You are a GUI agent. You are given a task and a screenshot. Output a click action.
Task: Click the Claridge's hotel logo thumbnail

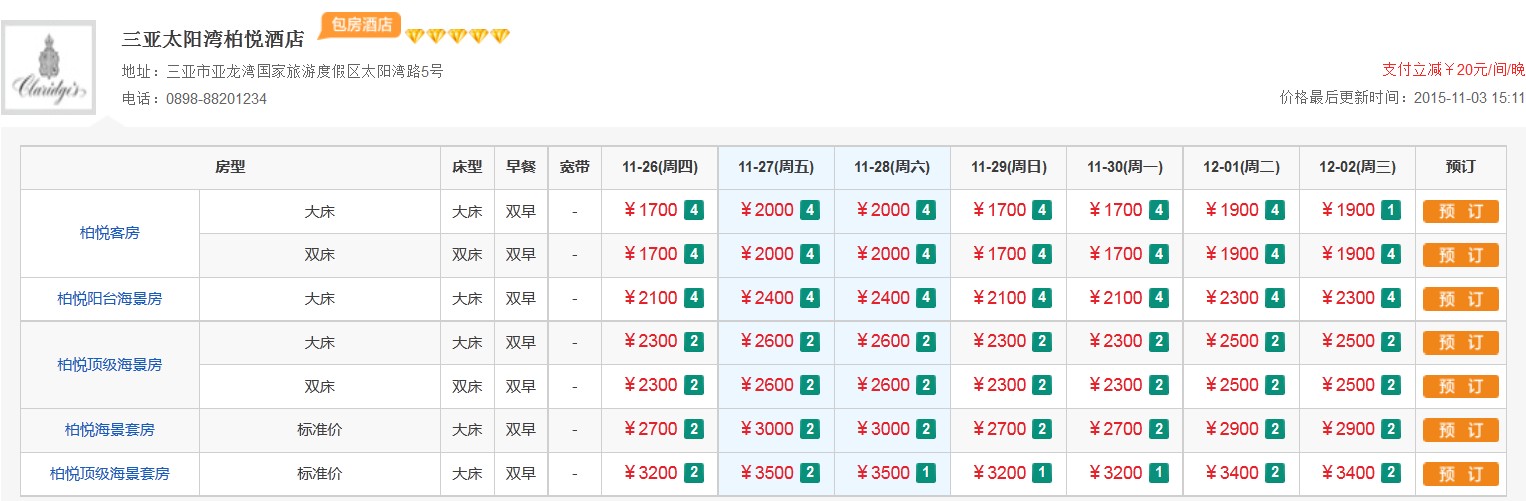pos(48,68)
